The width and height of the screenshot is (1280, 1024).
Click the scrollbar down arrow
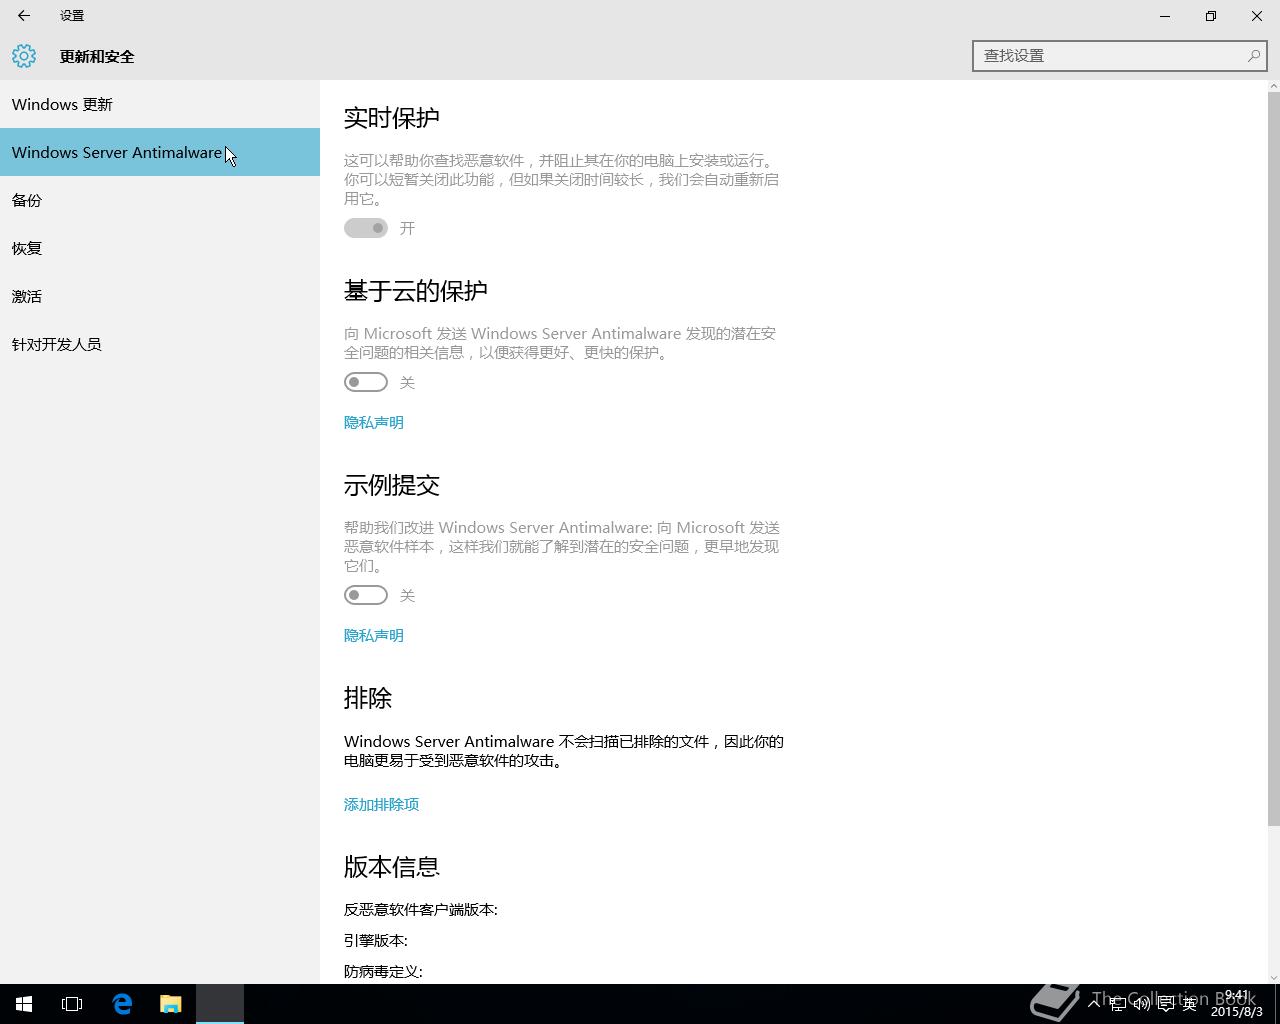point(1273,977)
